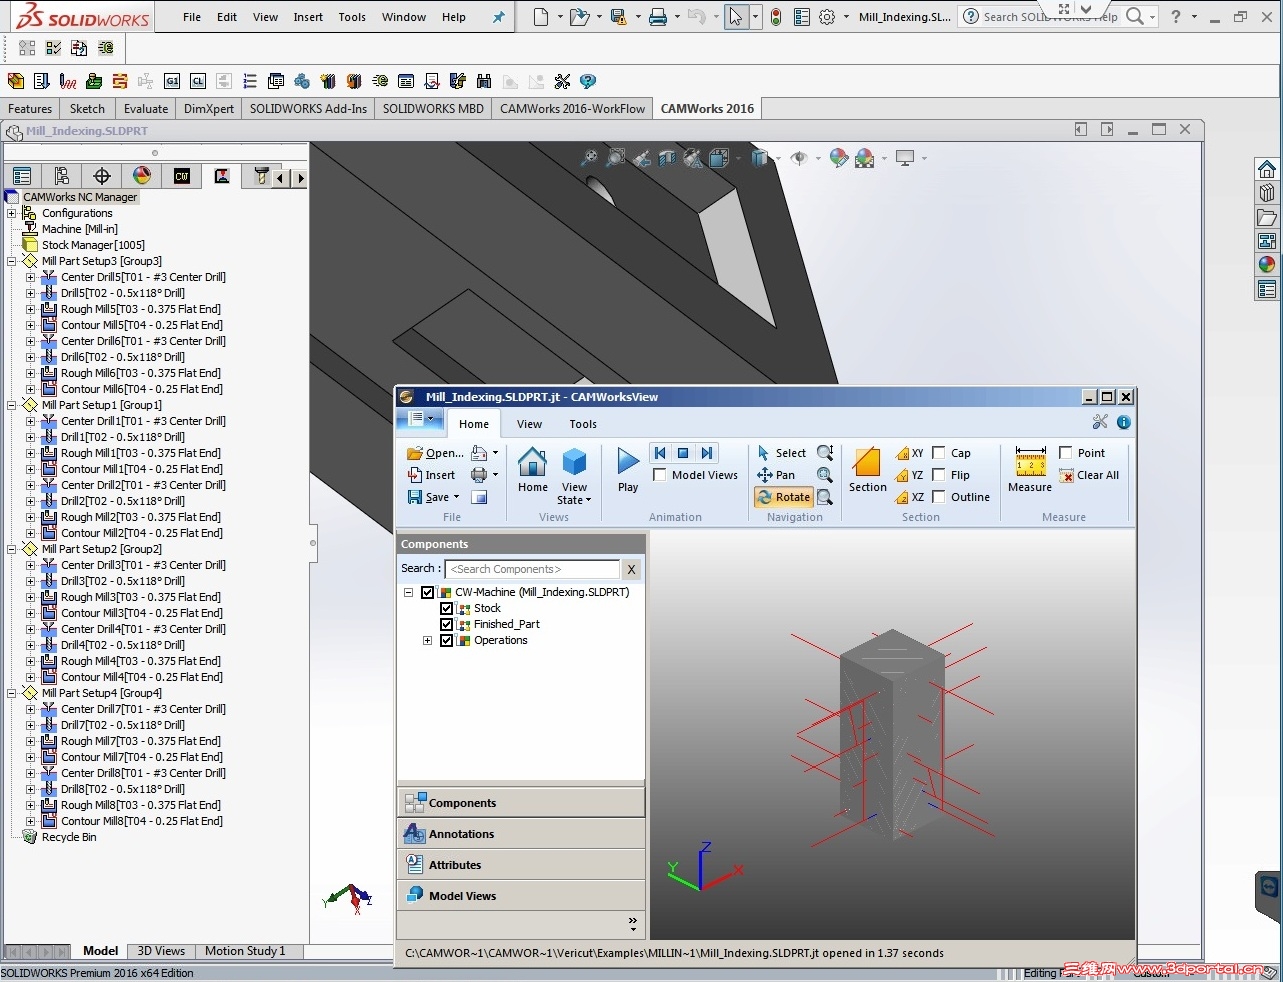Select Contour Mill8[T04 - 0.25 Flat End] operation

pyautogui.click(x=141, y=821)
